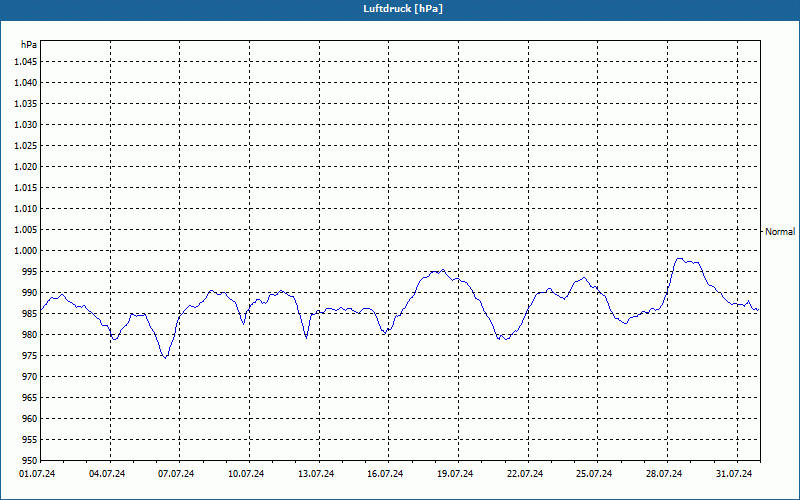Click the 975 axis value
800x500 pixels.
[x=30, y=356]
